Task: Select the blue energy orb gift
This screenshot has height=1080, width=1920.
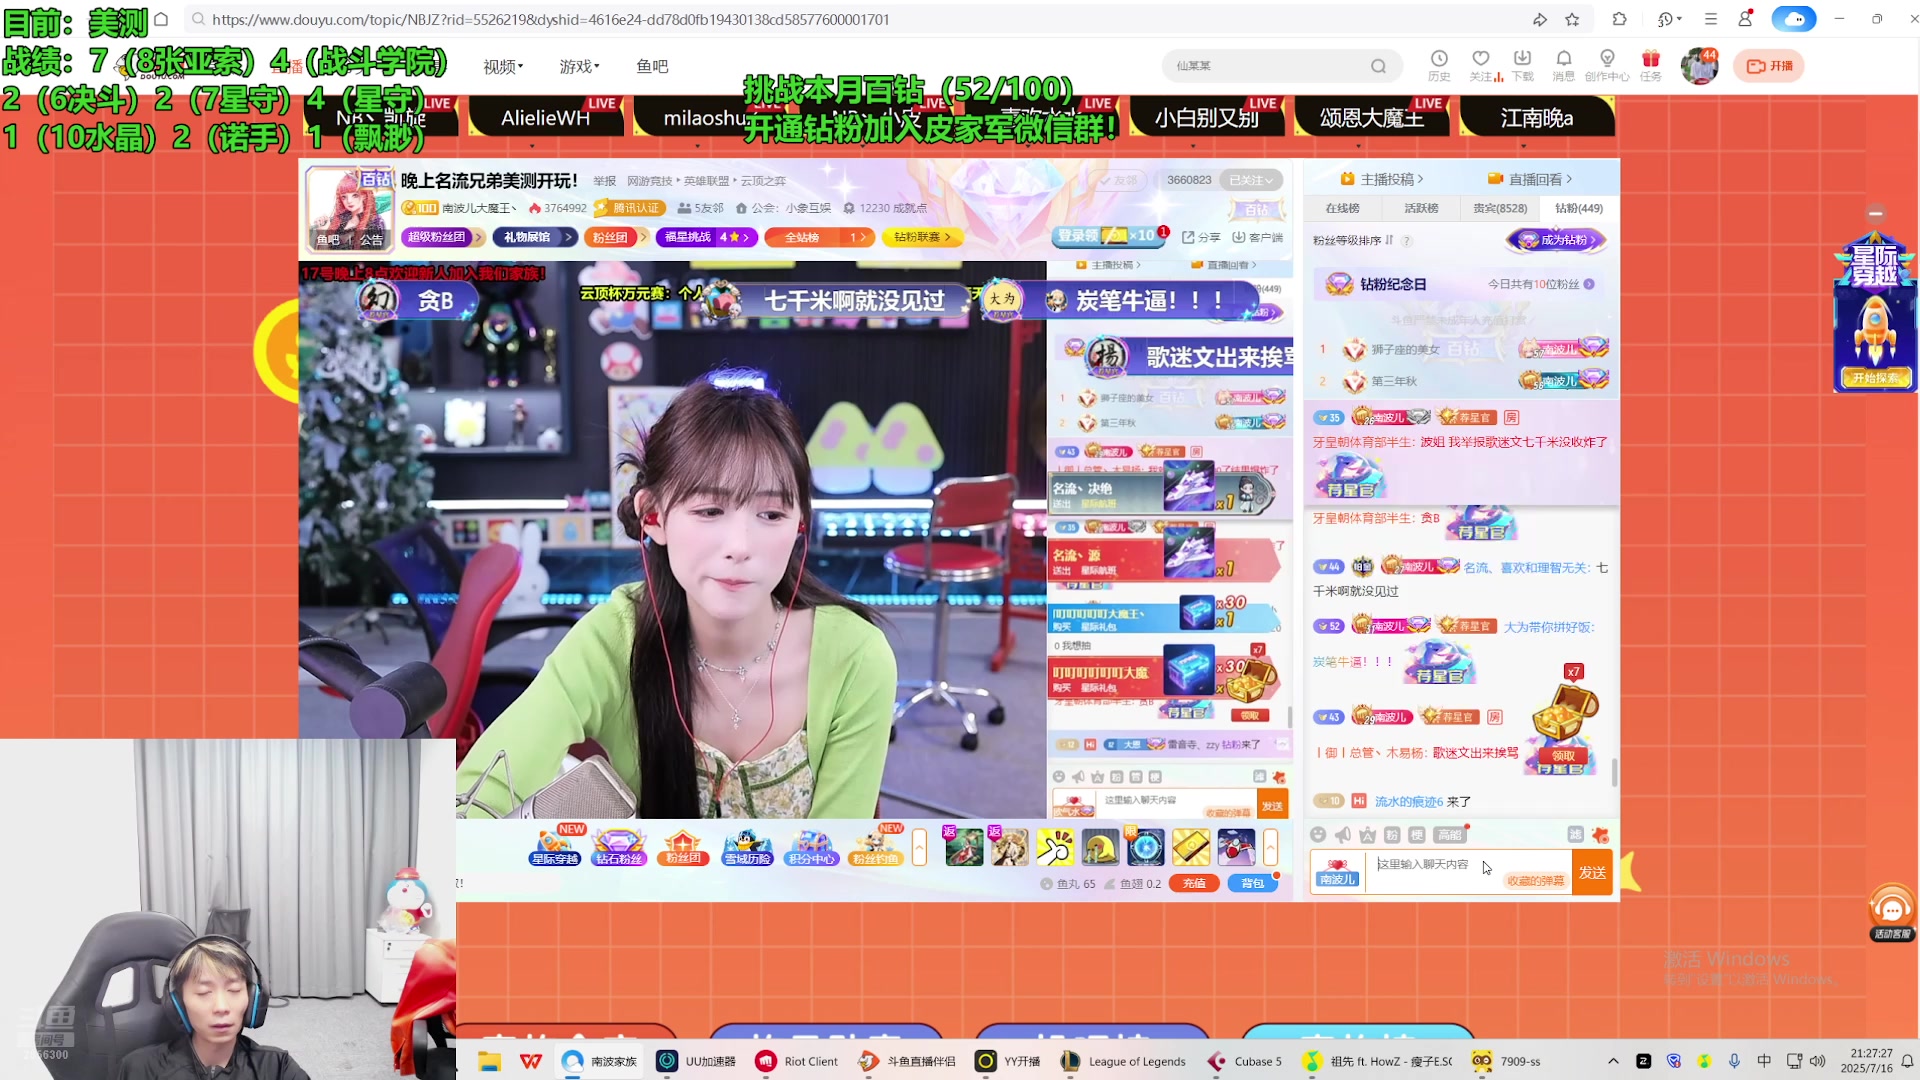Action: (x=1146, y=848)
